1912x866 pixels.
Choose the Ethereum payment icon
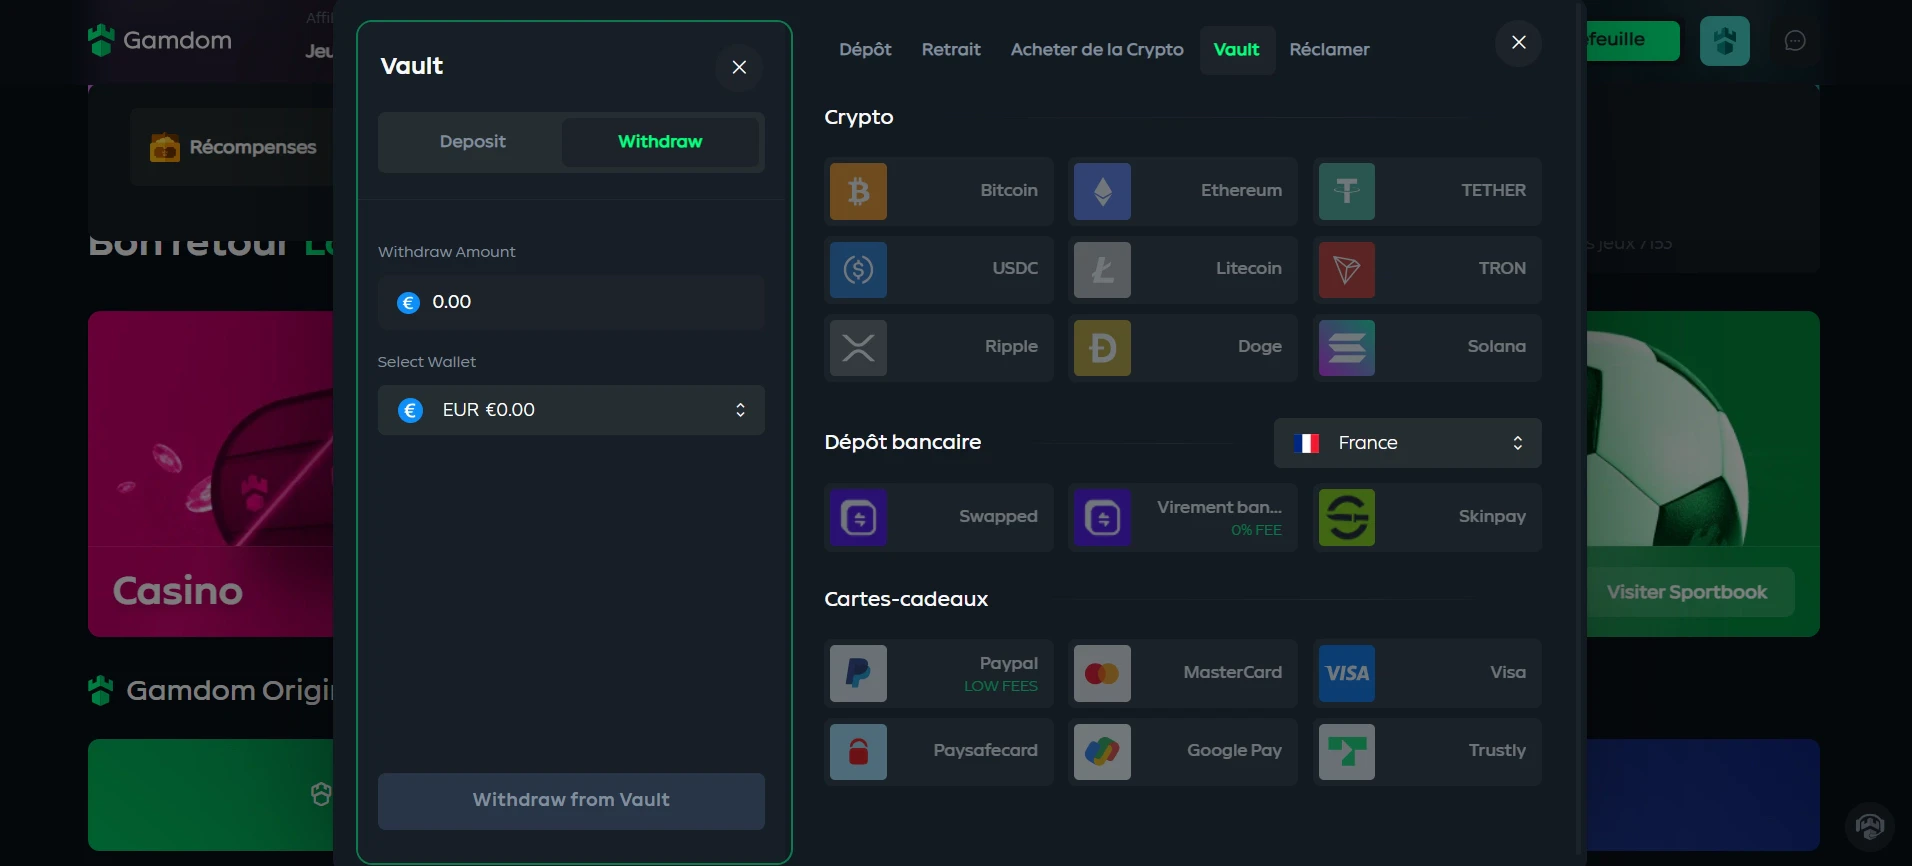click(1102, 191)
